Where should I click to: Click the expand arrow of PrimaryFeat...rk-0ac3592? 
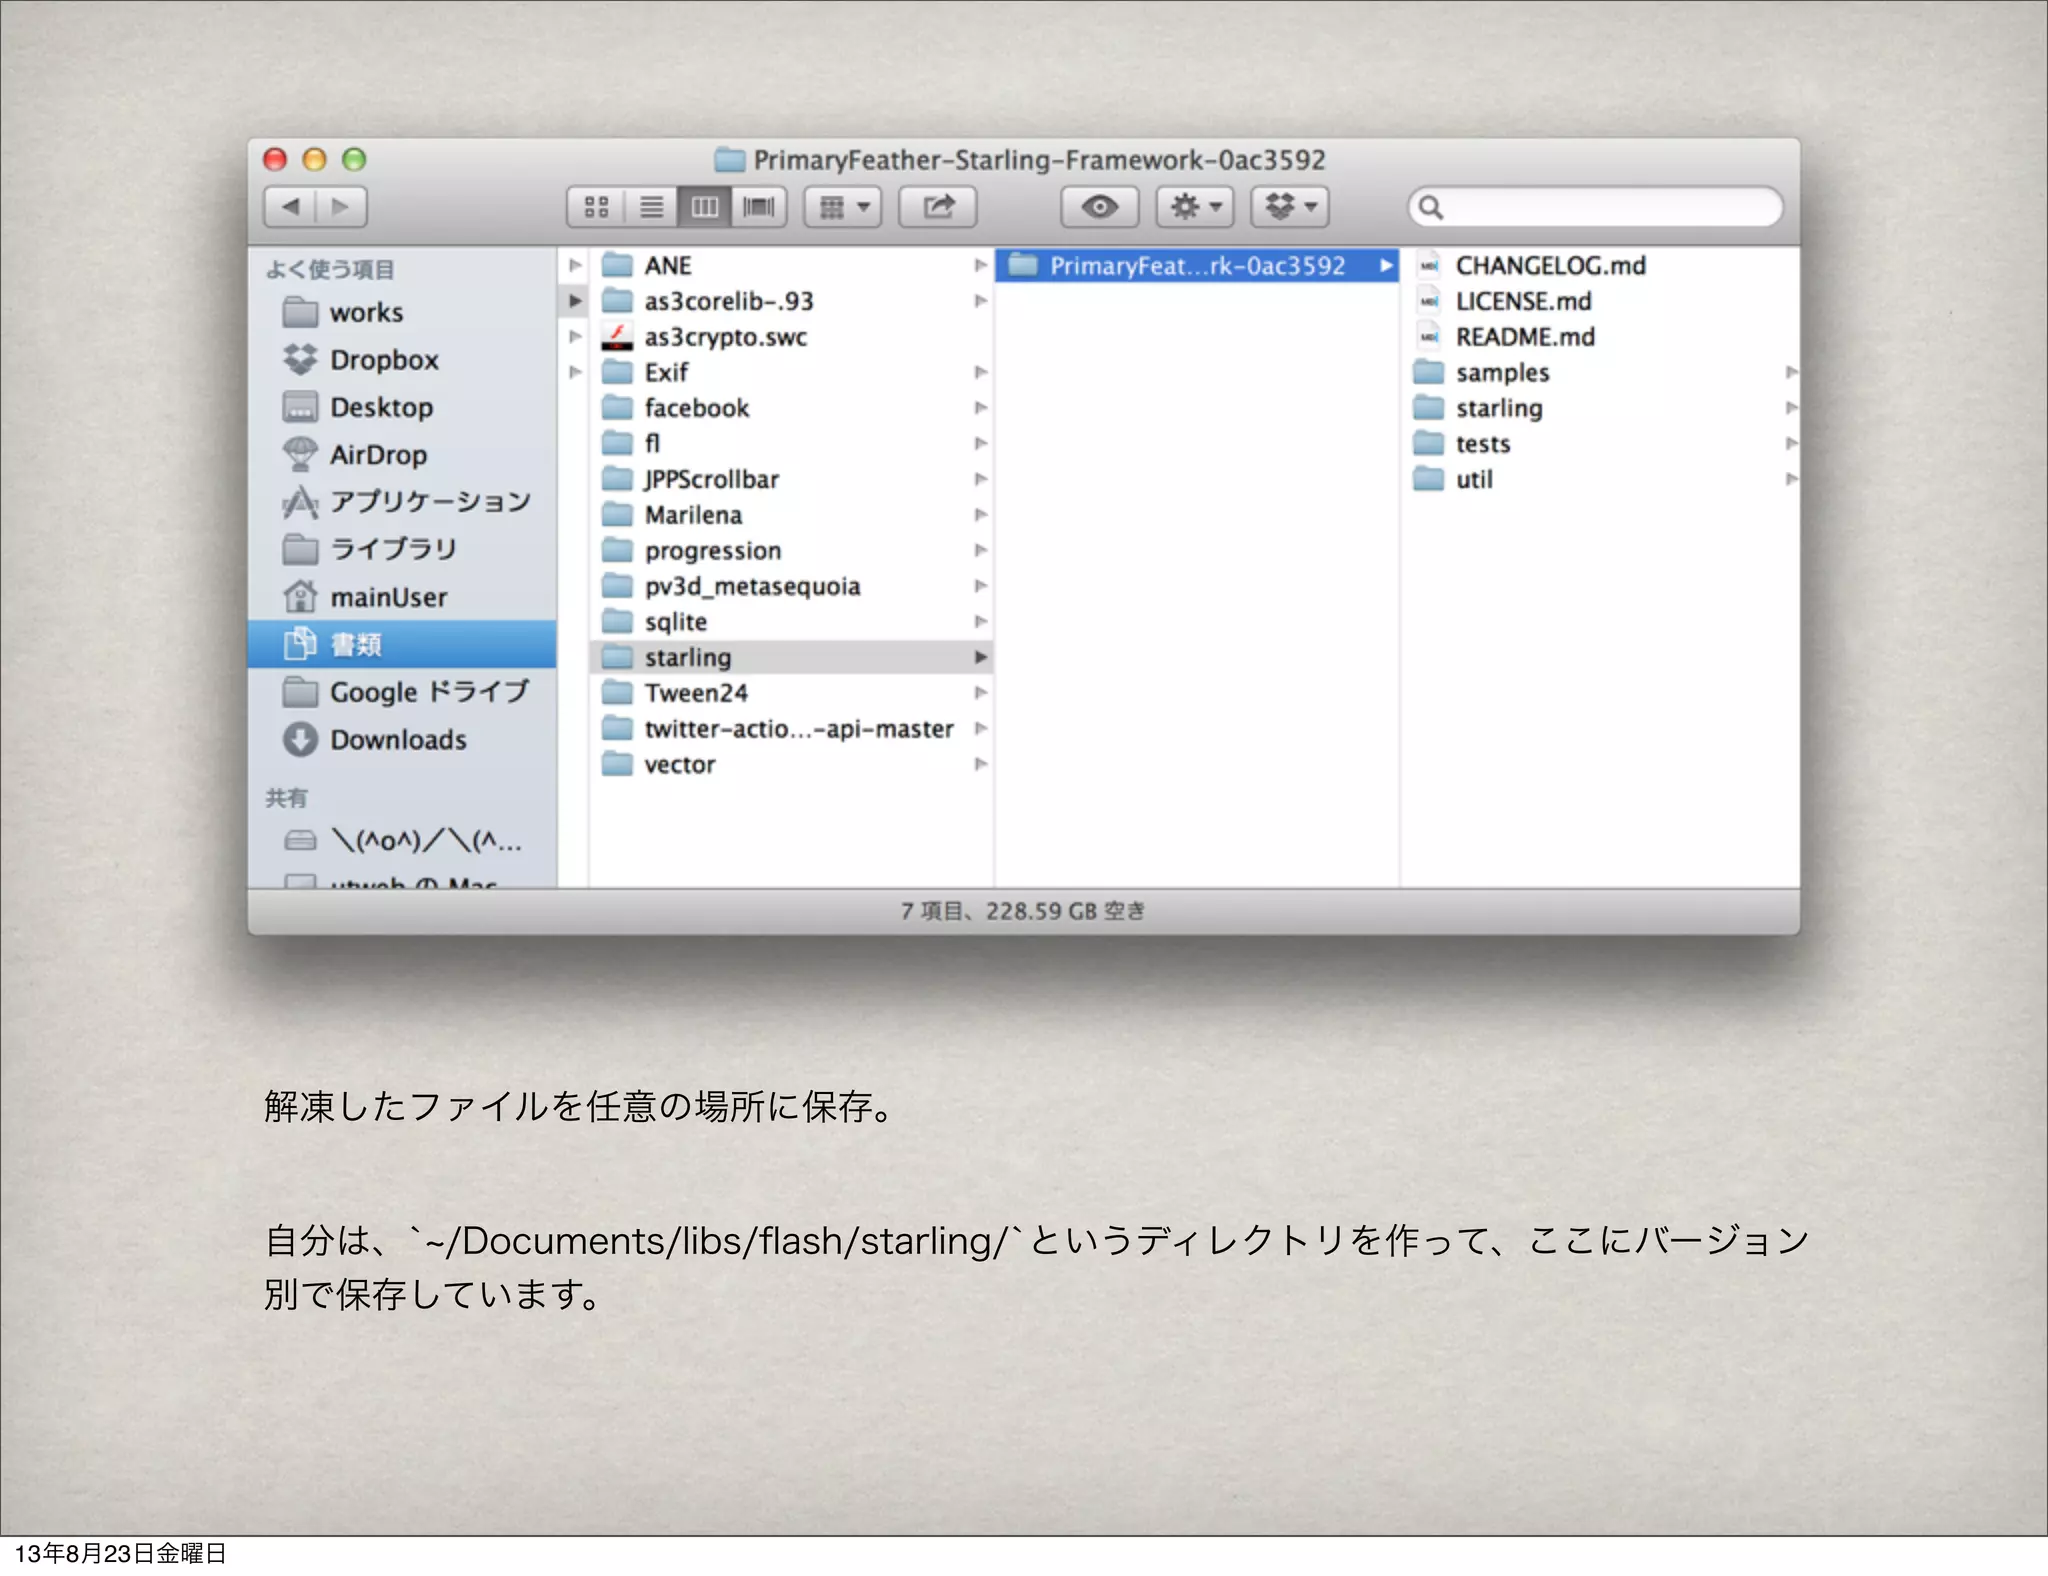1386,266
